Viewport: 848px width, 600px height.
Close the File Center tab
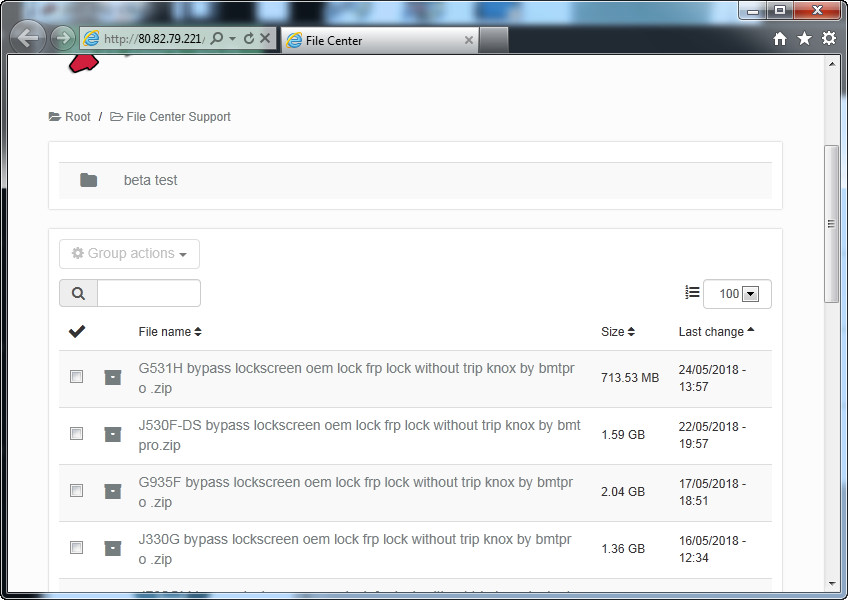(x=469, y=40)
